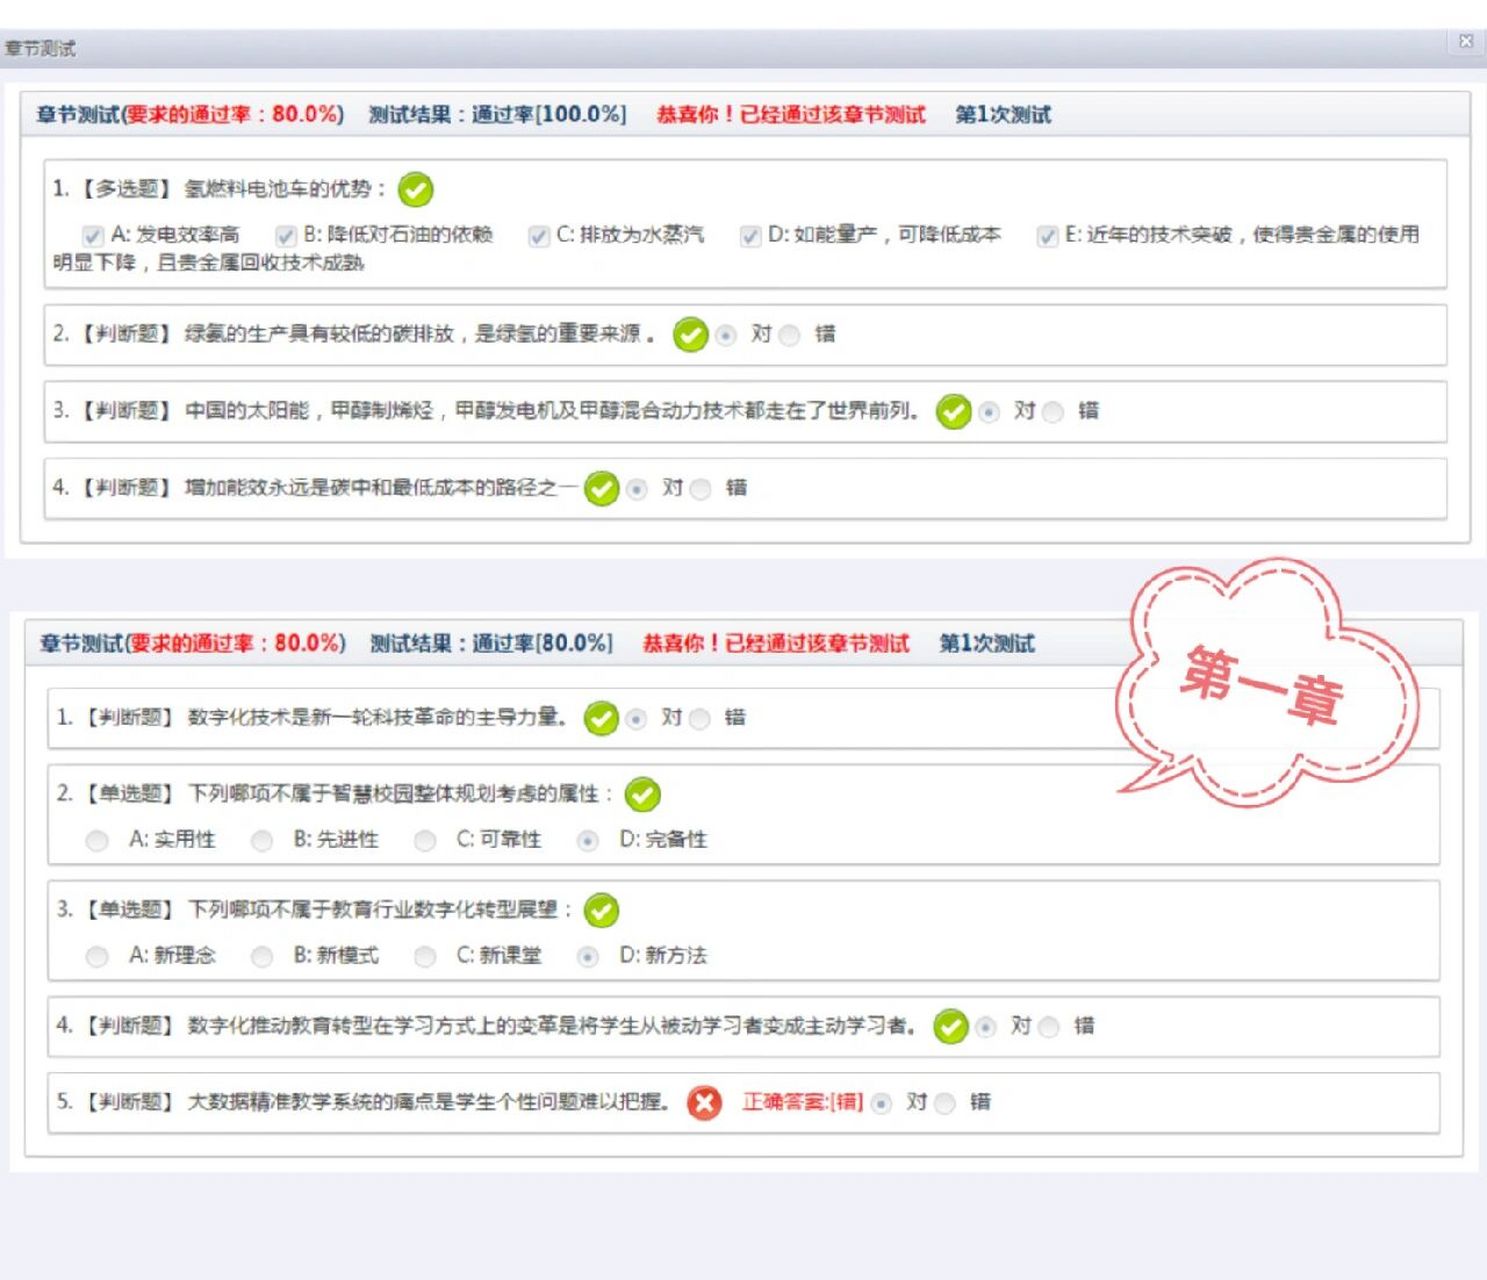Image resolution: width=1487 pixels, height=1280 pixels.
Task: Click the 通过率[80.0%] result text
Action: coord(543,643)
